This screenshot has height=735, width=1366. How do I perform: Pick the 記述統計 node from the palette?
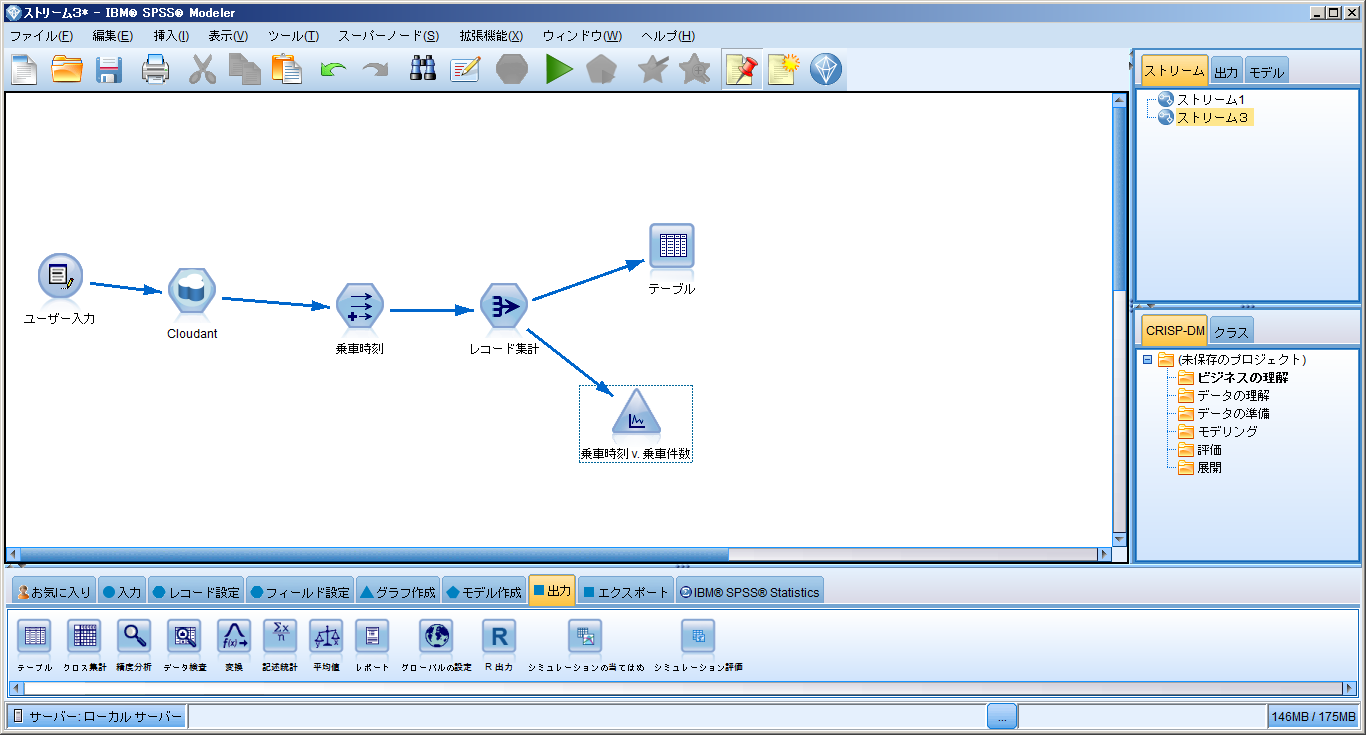tap(280, 636)
